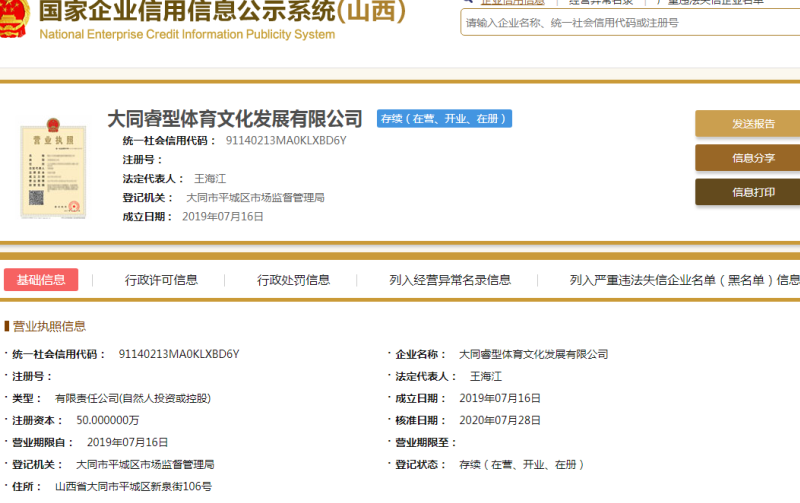Click the 信息分享 button
The width and height of the screenshot is (800, 503).
(x=748, y=158)
